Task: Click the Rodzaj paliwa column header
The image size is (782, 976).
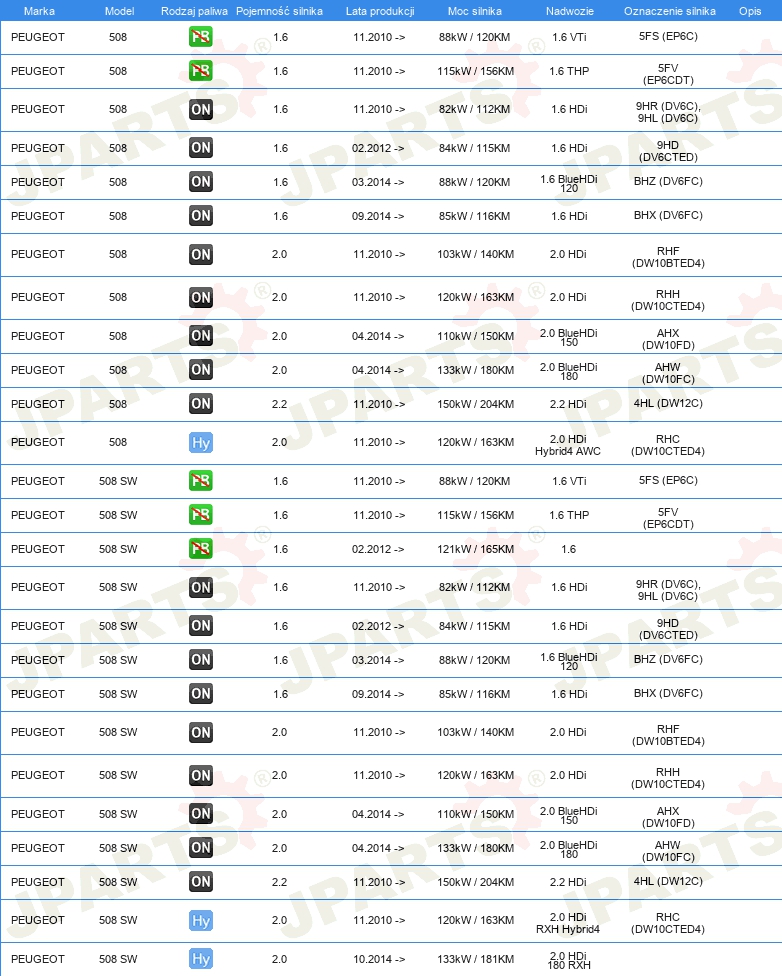Action: (x=194, y=11)
